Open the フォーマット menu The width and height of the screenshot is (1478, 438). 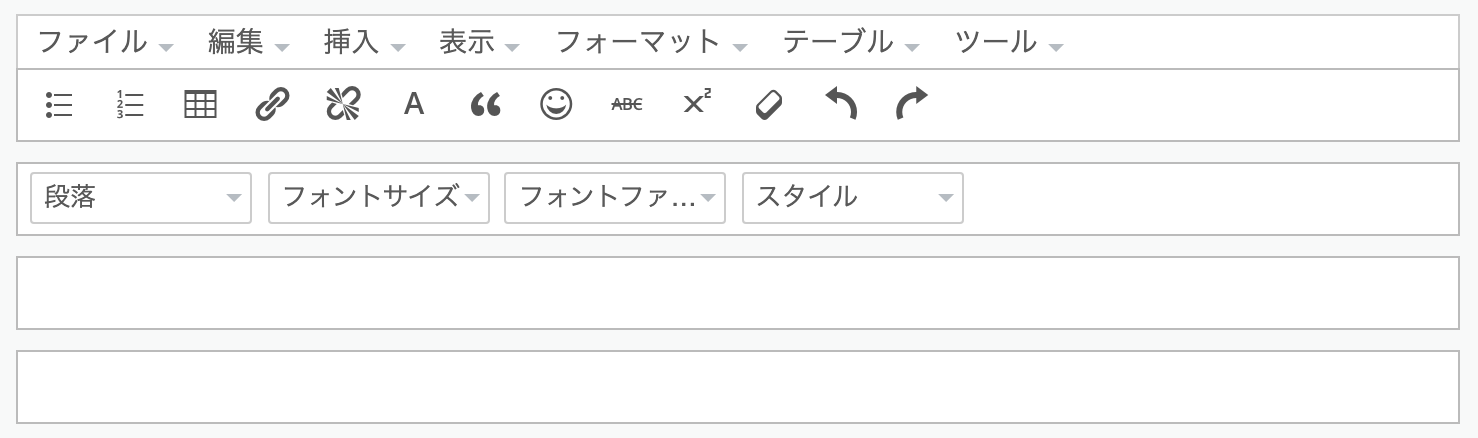651,42
